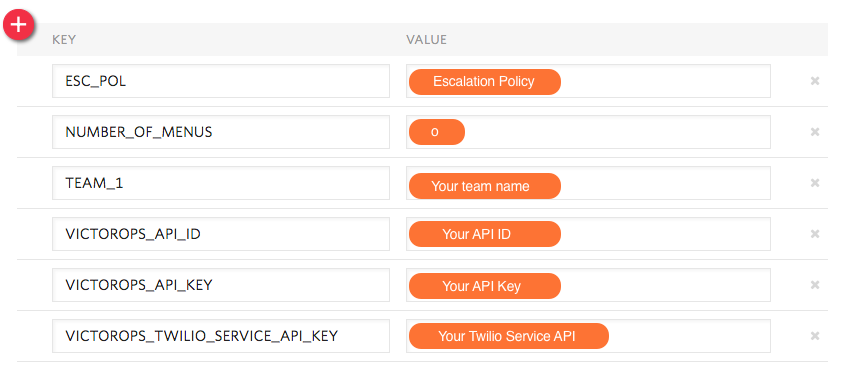Click the Escalation Policy value pill

point(485,81)
